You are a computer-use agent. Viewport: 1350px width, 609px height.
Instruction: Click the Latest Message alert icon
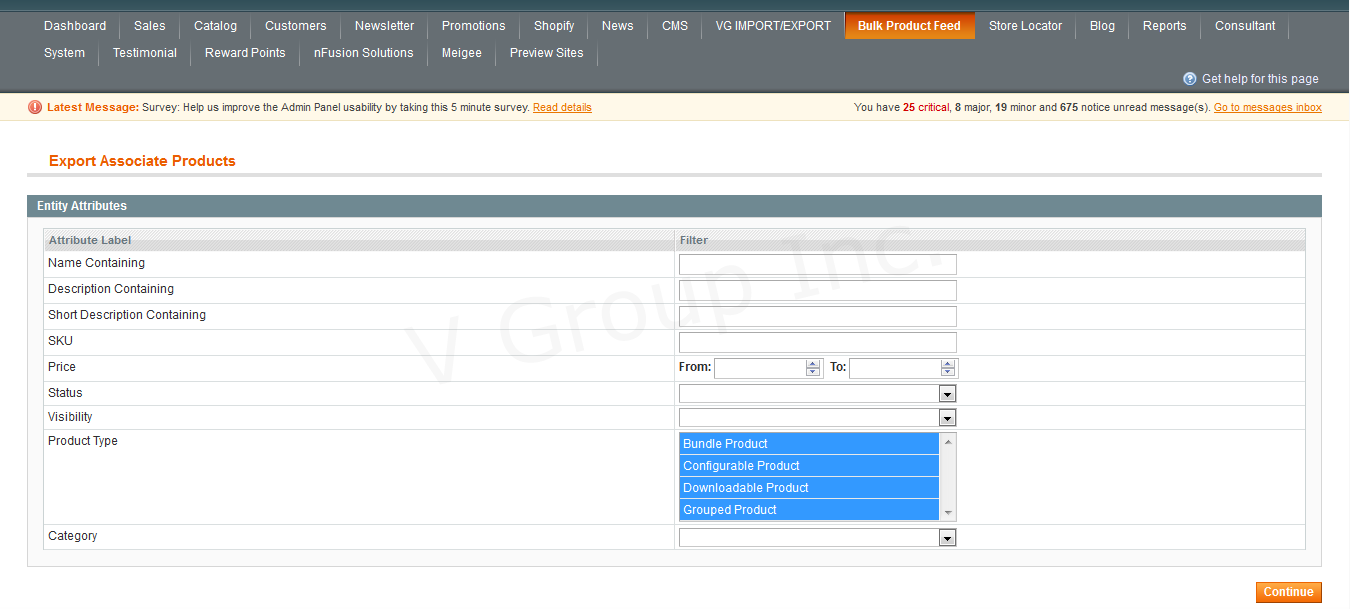(x=35, y=107)
